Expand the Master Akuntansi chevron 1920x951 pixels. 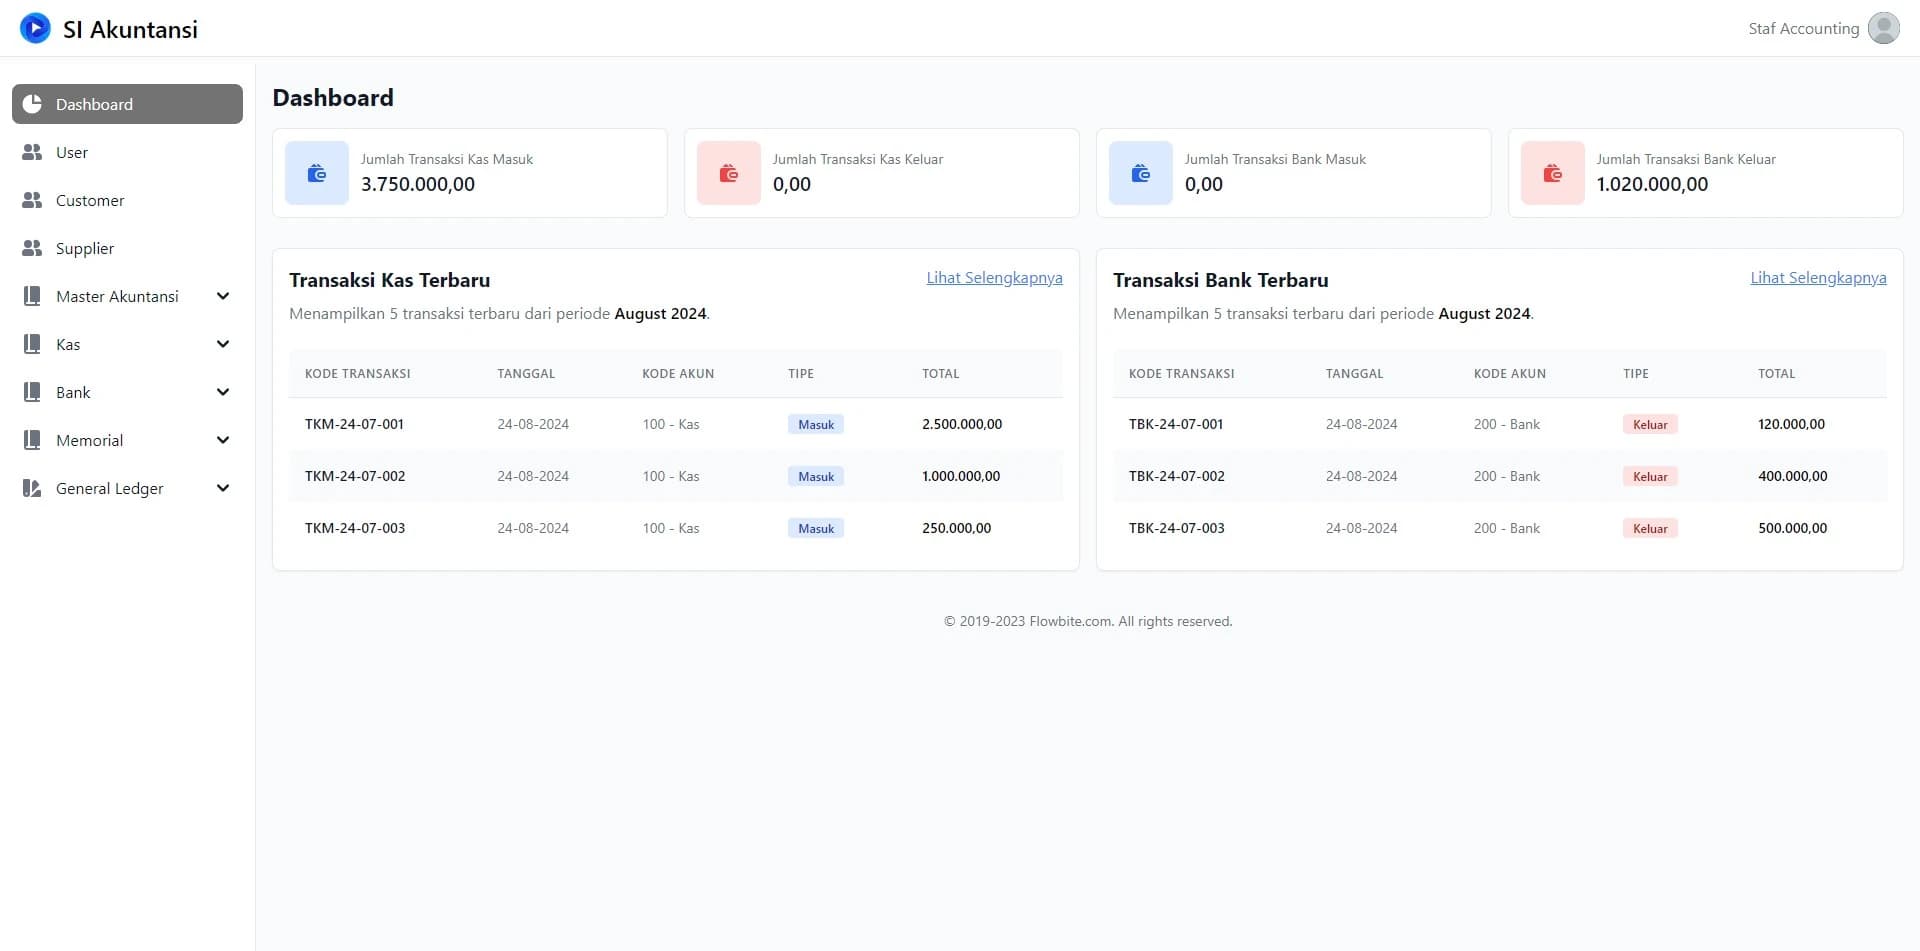click(223, 296)
